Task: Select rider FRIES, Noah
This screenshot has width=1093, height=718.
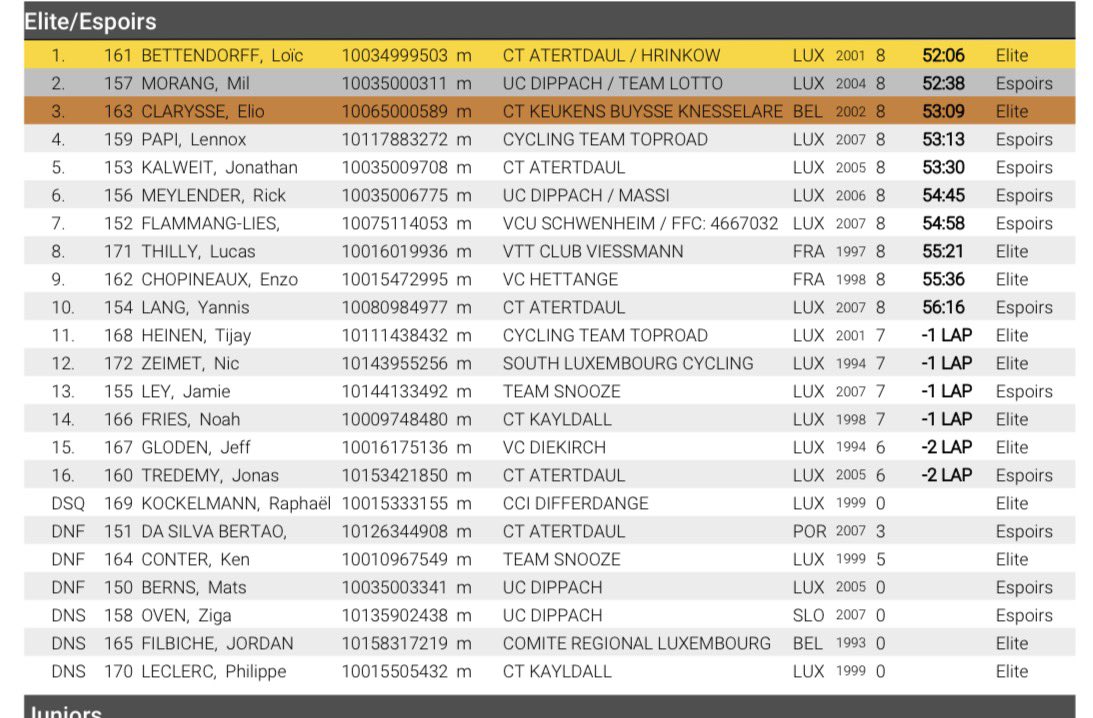Action: click(190, 419)
